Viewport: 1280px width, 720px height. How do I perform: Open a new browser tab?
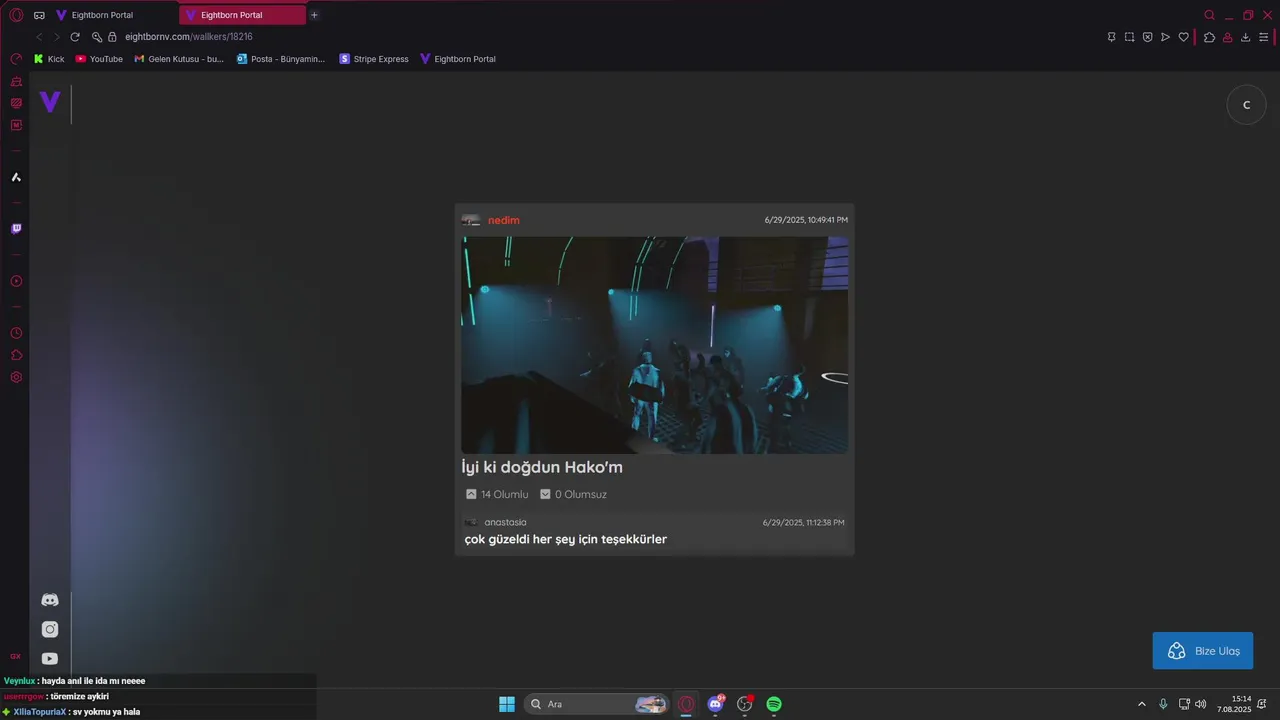coord(314,15)
